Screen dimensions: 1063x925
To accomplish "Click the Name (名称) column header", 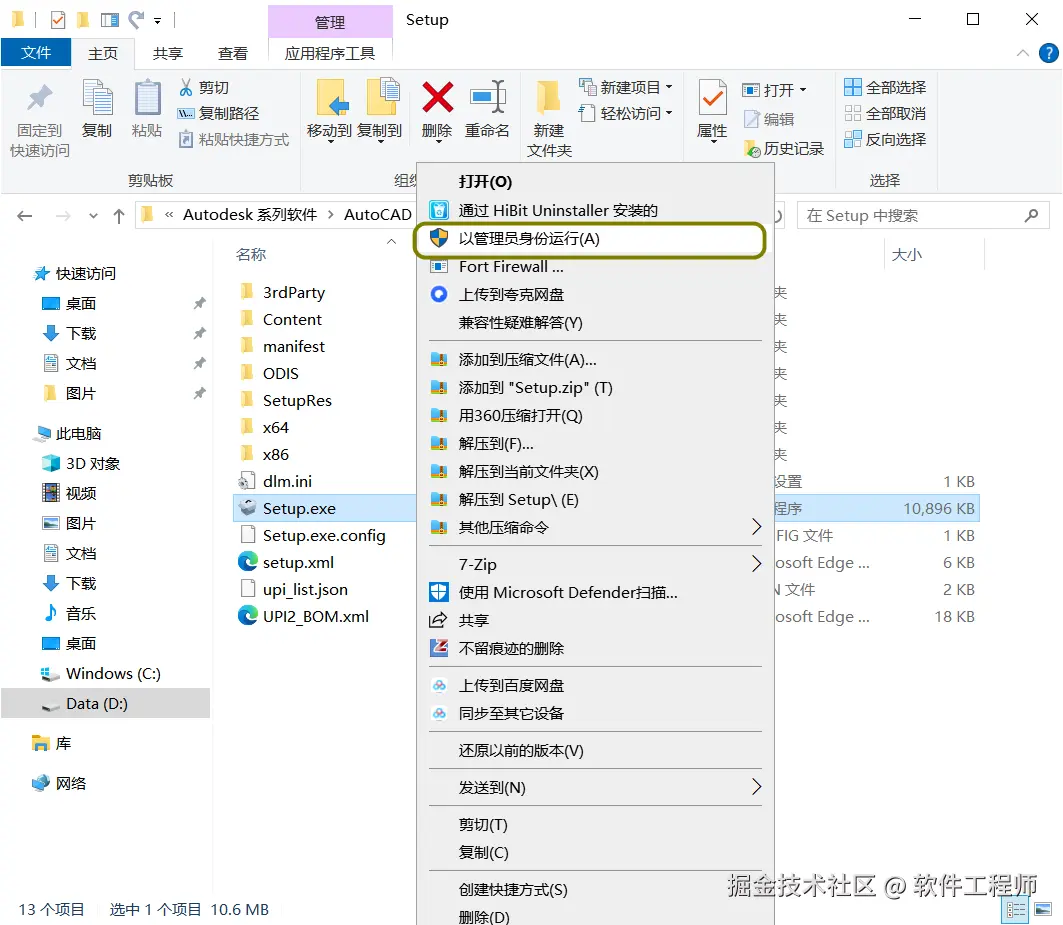I will [251, 254].
